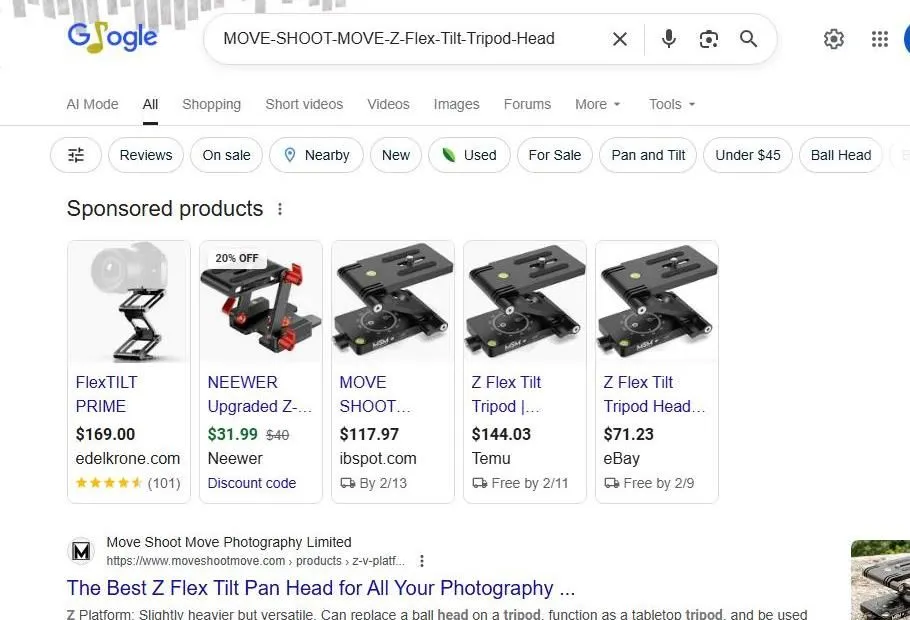910x620 pixels.
Task: Select the Ball Head chip
Action: click(x=840, y=155)
